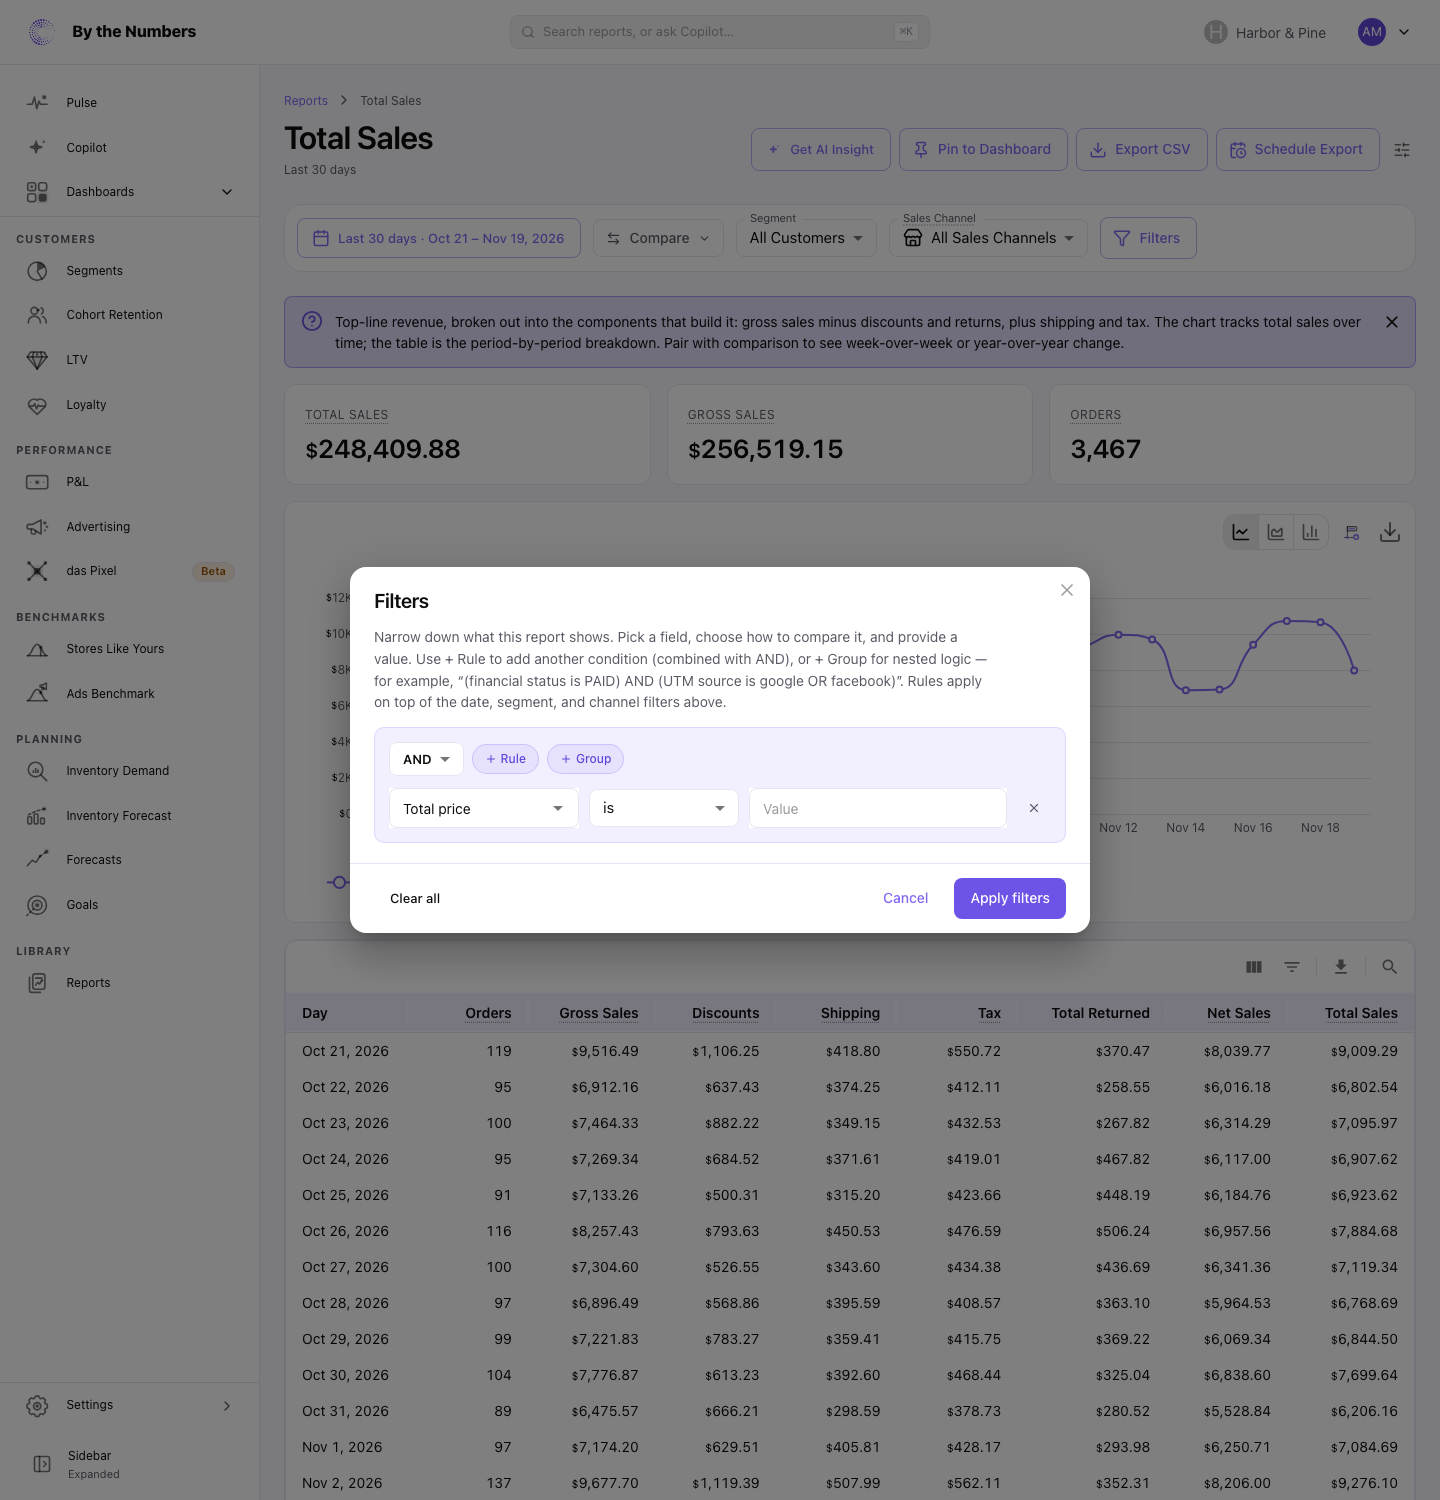Switch chart to line view icon
1440x1500 pixels.
(x=1241, y=532)
